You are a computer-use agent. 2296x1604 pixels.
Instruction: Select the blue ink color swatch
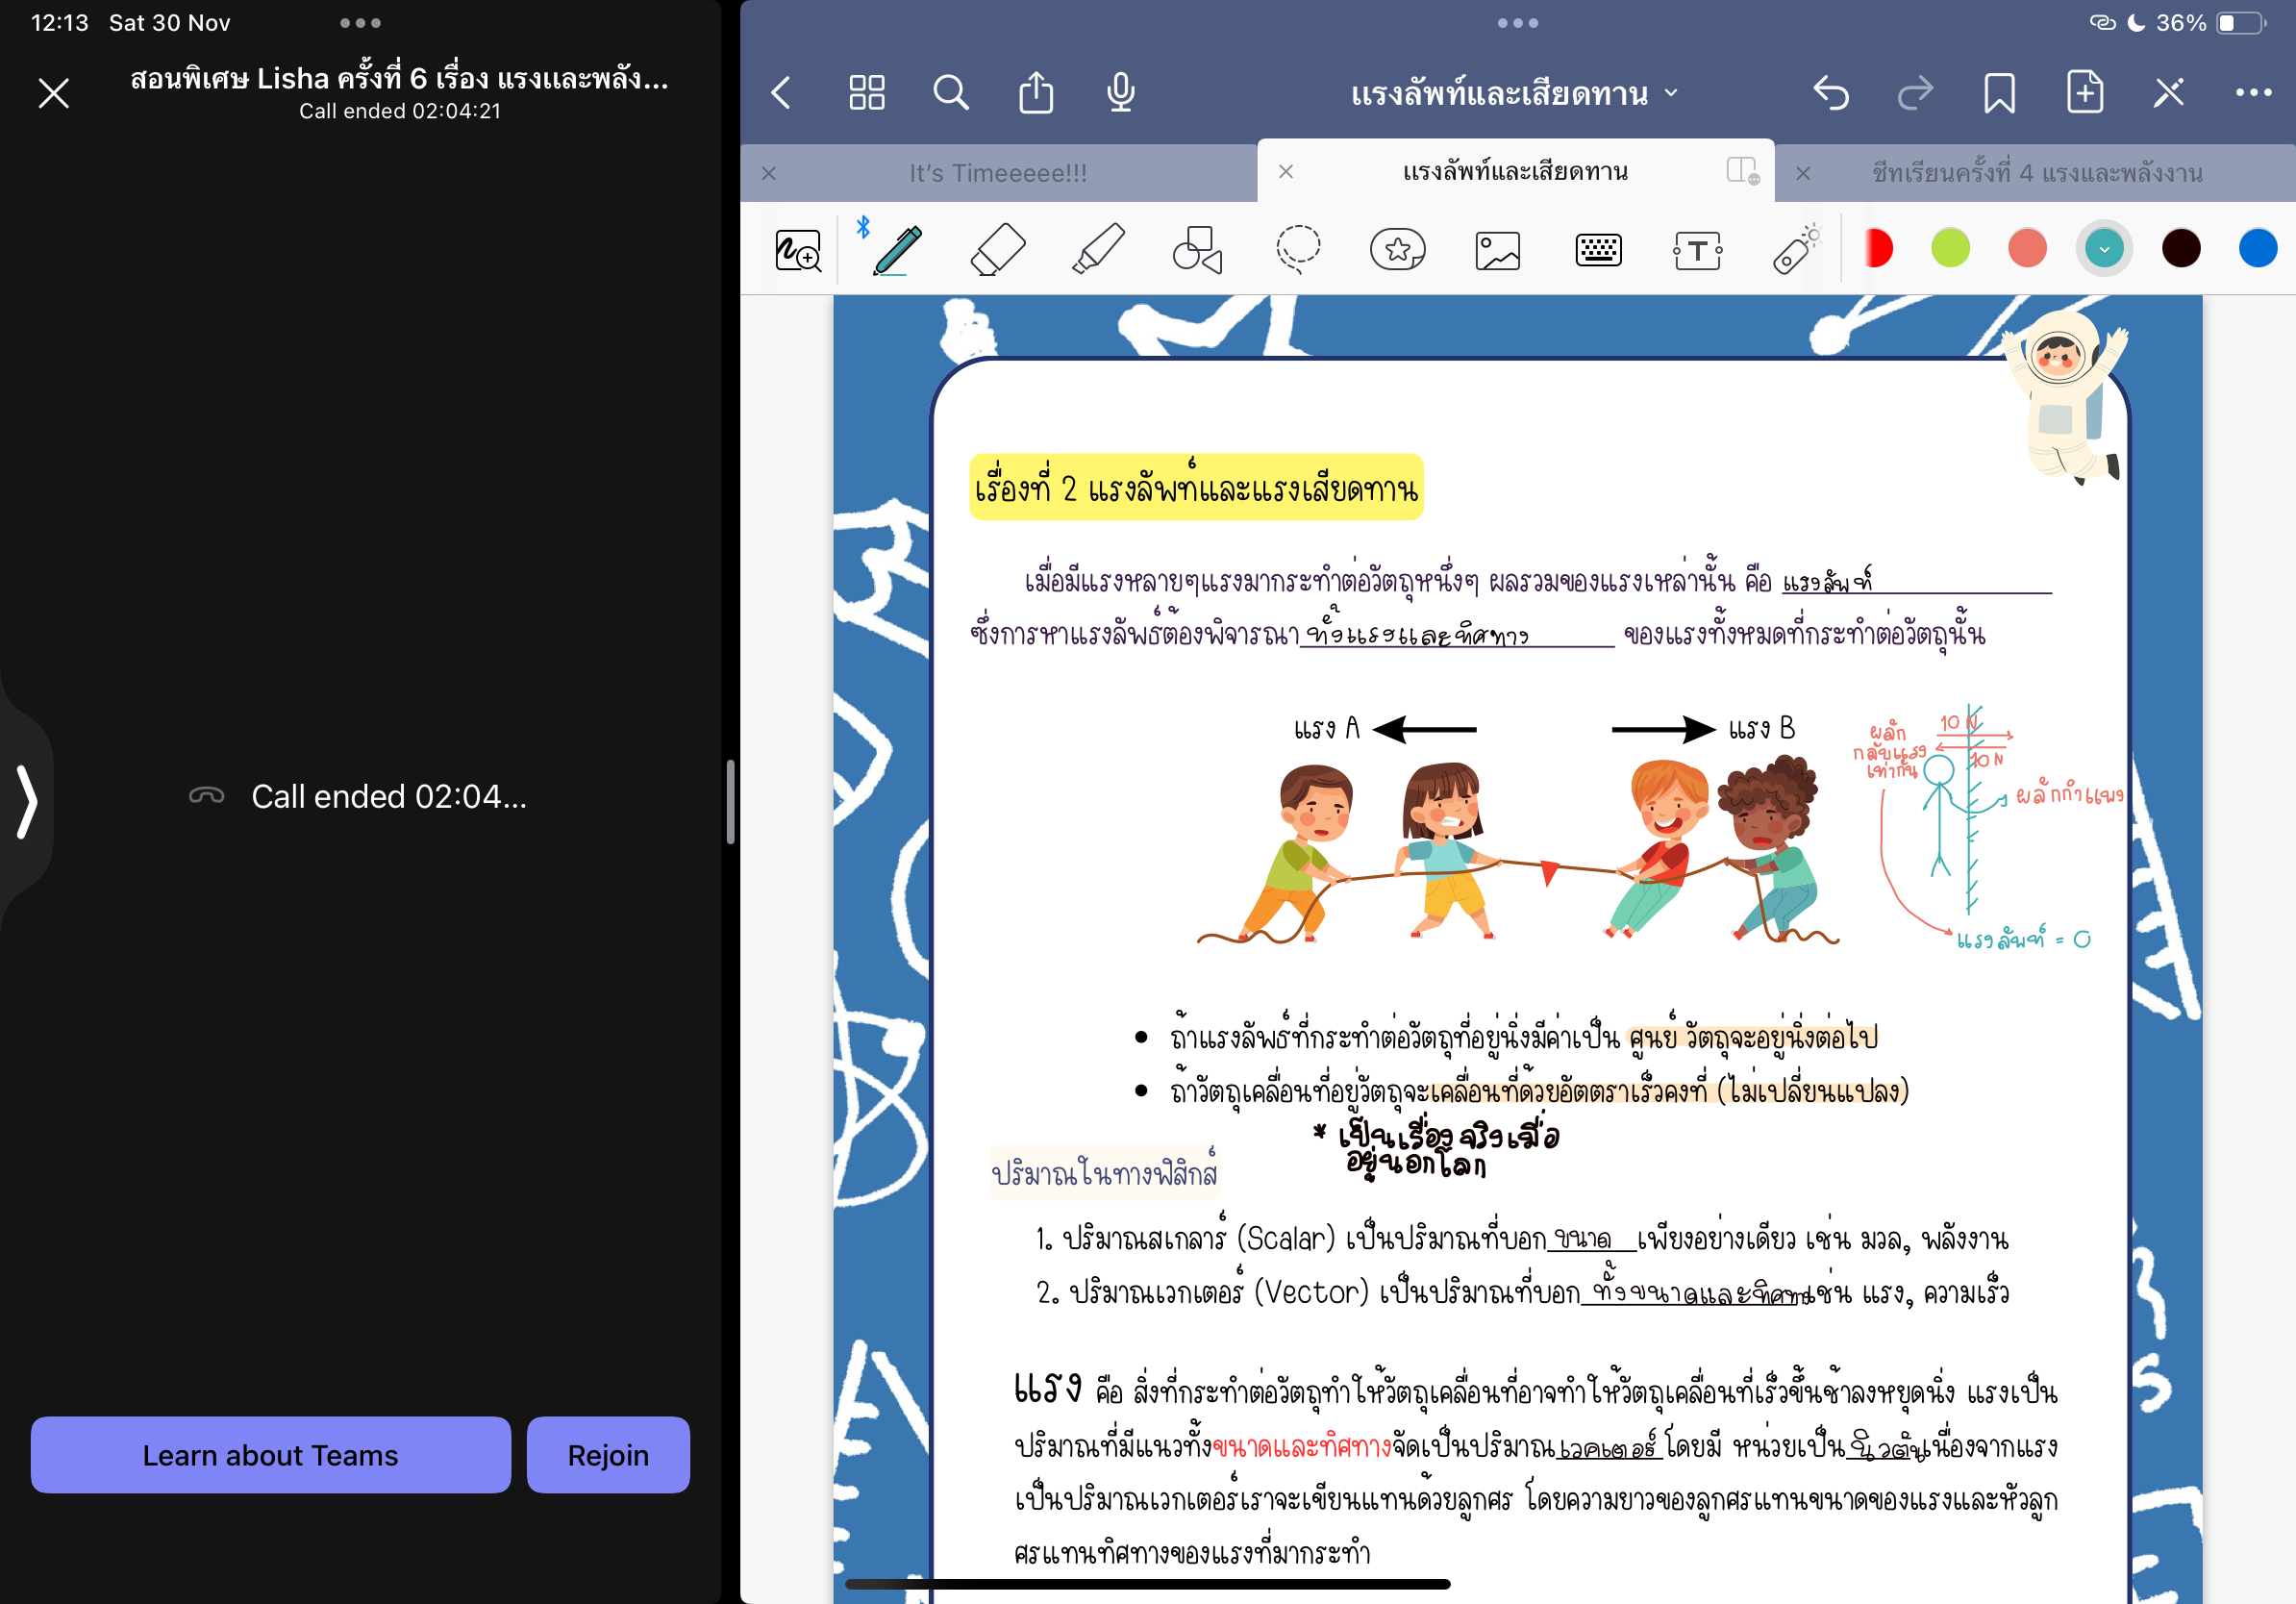point(2257,248)
